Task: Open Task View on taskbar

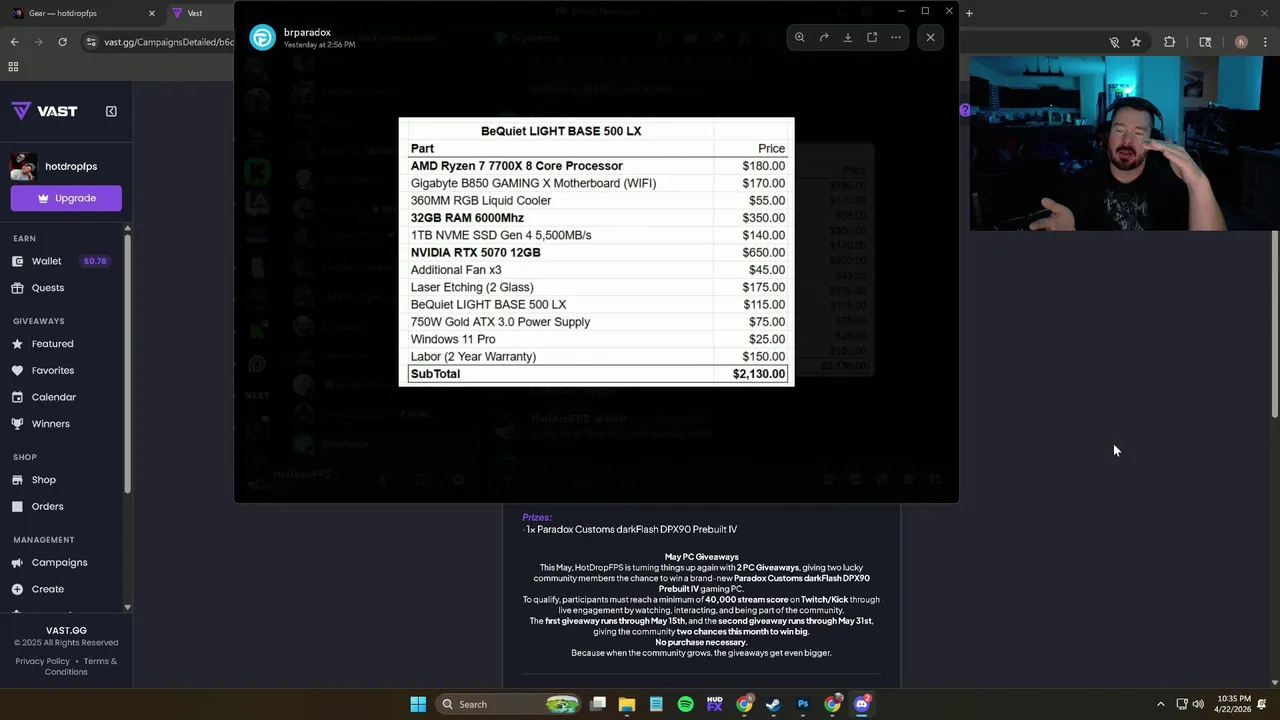Action: pos(598,704)
